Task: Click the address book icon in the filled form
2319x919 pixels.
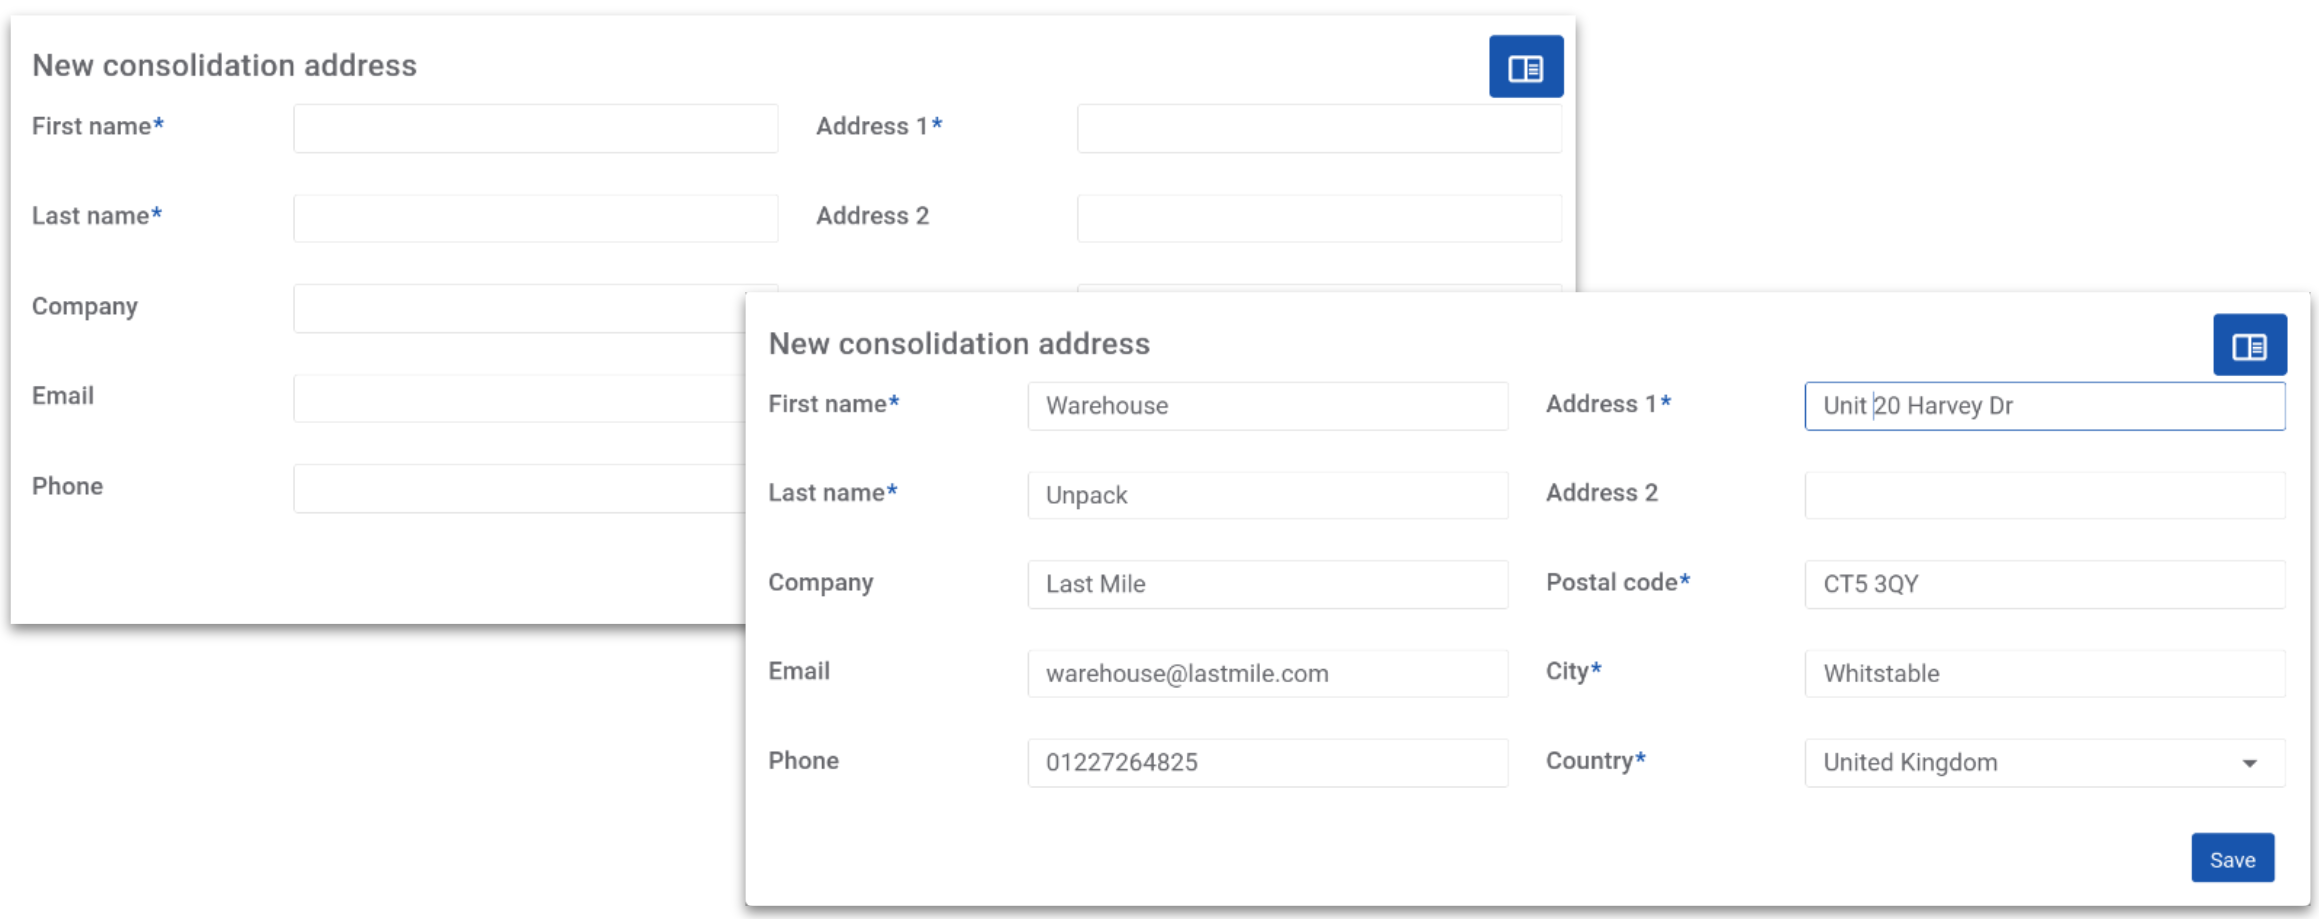Action: click(x=2249, y=345)
